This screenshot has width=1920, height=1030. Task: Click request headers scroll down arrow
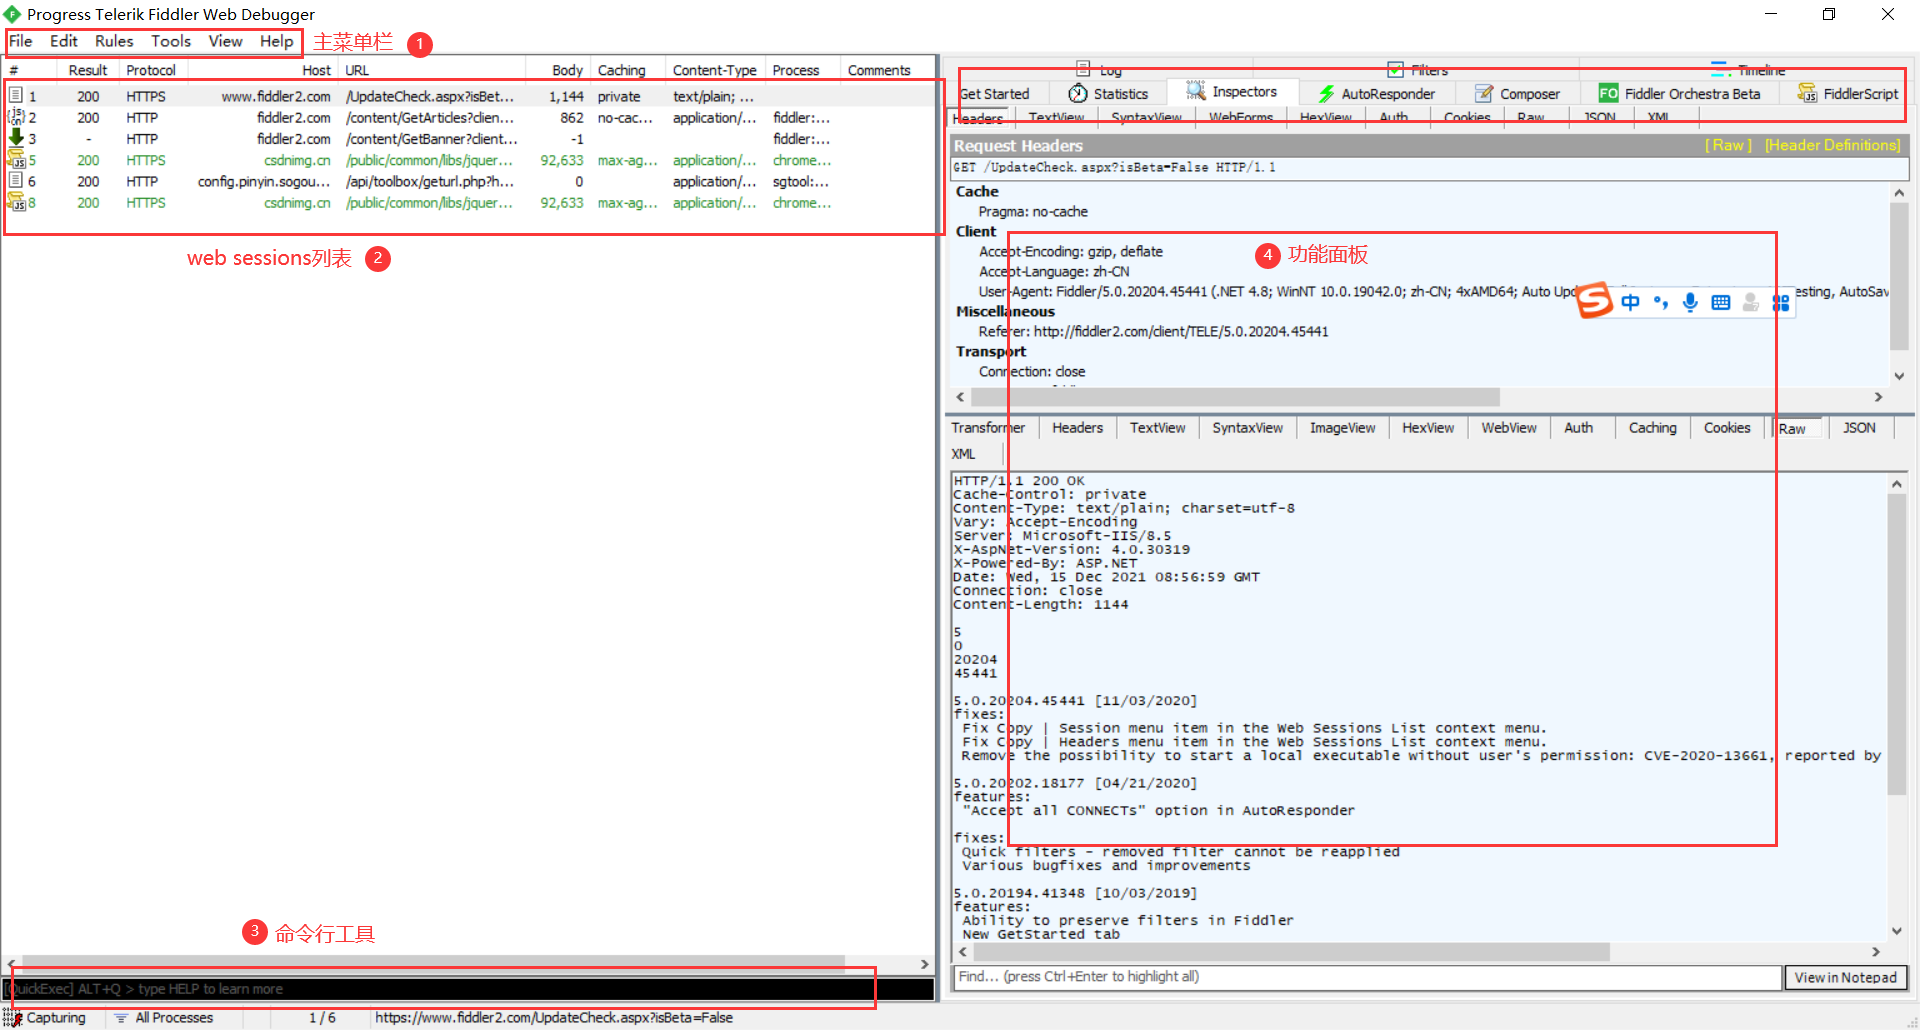point(1899,376)
